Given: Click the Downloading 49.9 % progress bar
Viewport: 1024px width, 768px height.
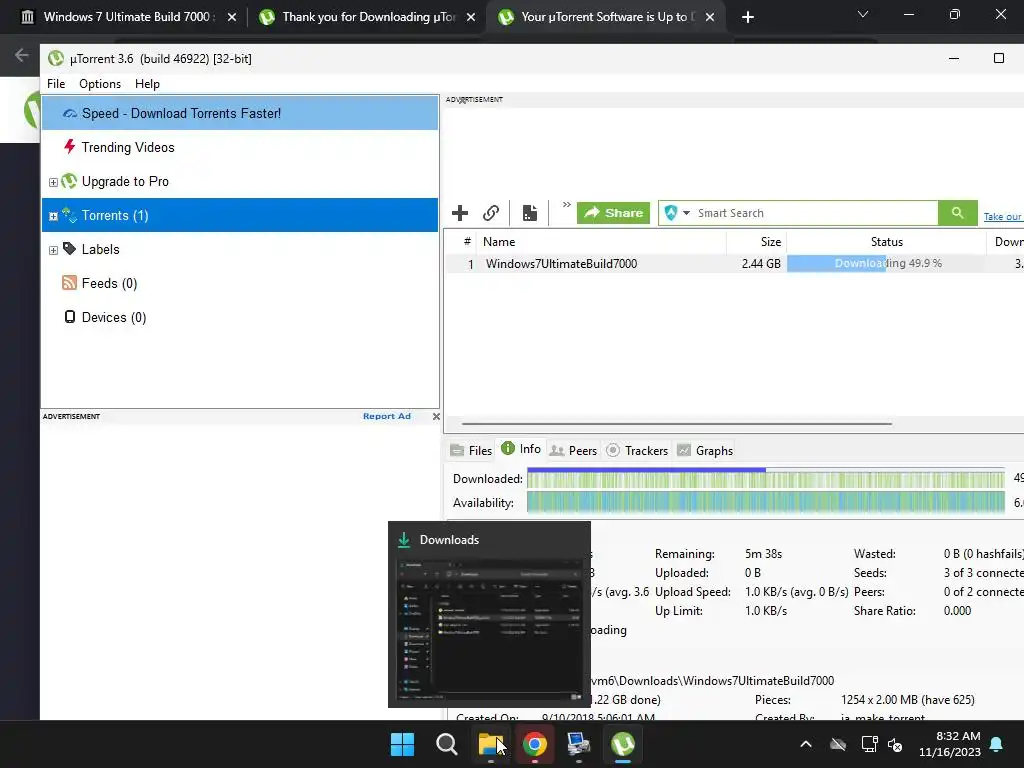Looking at the screenshot, I should pos(887,263).
